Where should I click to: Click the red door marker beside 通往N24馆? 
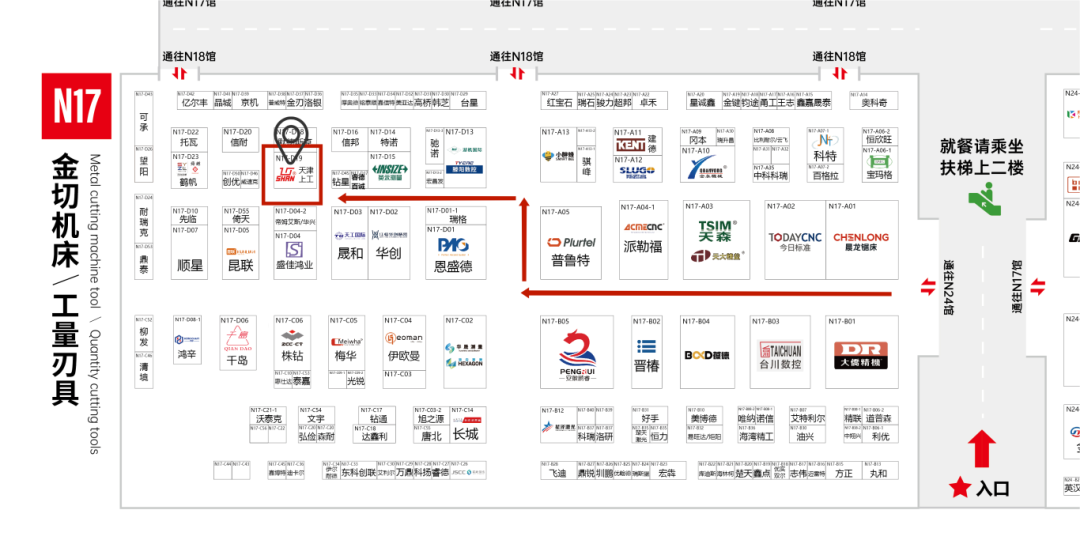(928, 286)
